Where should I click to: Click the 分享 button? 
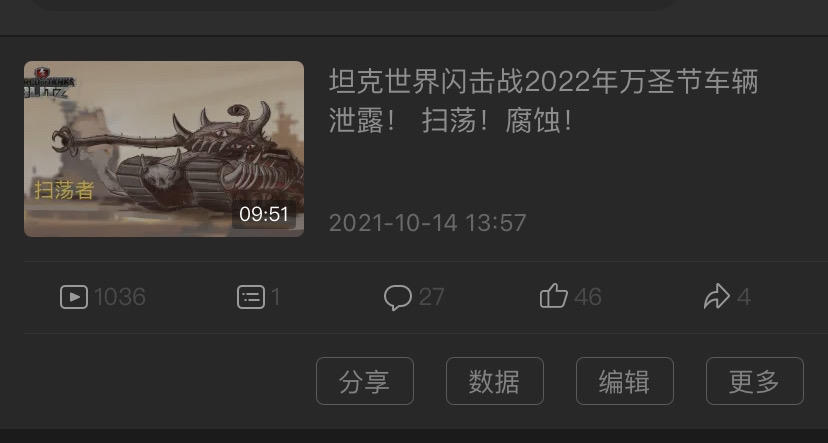click(365, 381)
